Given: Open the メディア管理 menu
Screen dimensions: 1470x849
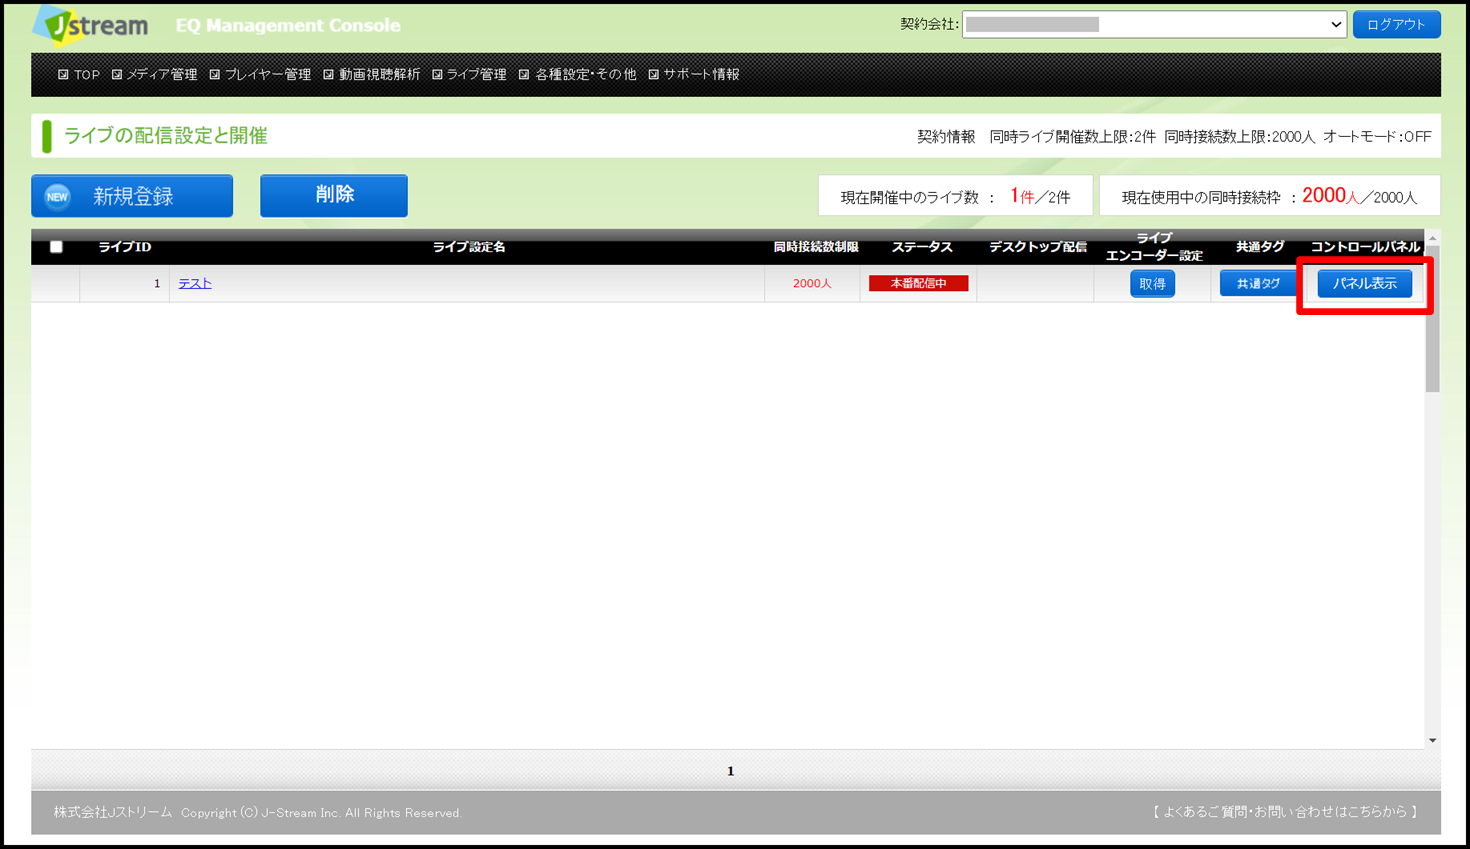Looking at the screenshot, I should (x=154, y=75).
